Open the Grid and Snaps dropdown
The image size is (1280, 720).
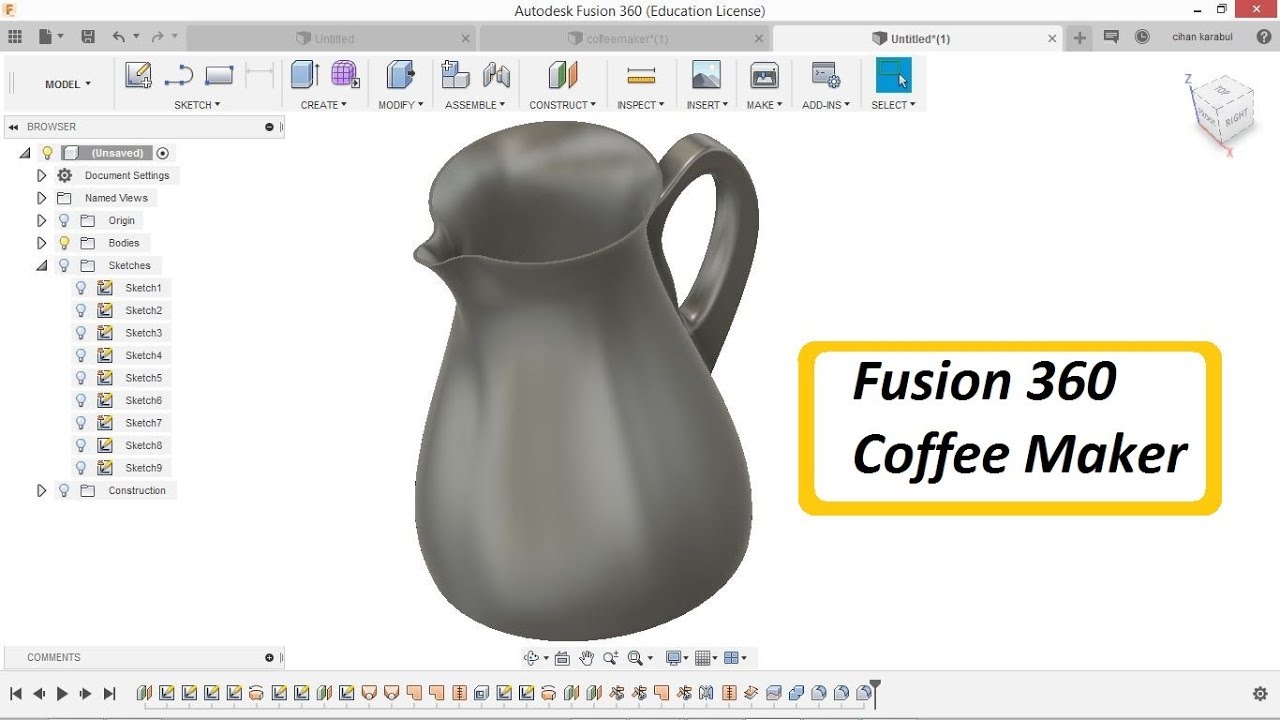click(x=707, y=658)
